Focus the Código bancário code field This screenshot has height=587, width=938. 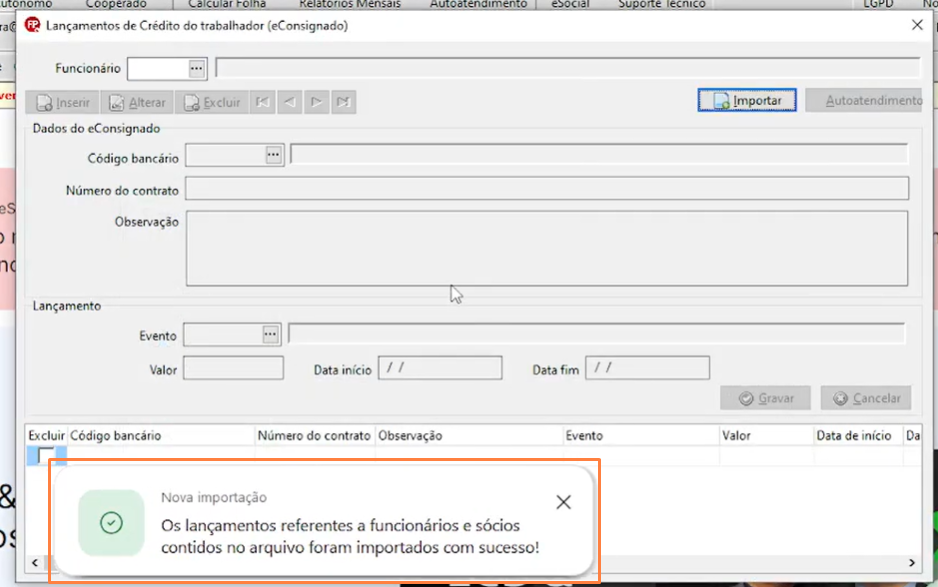pos(226,155)
